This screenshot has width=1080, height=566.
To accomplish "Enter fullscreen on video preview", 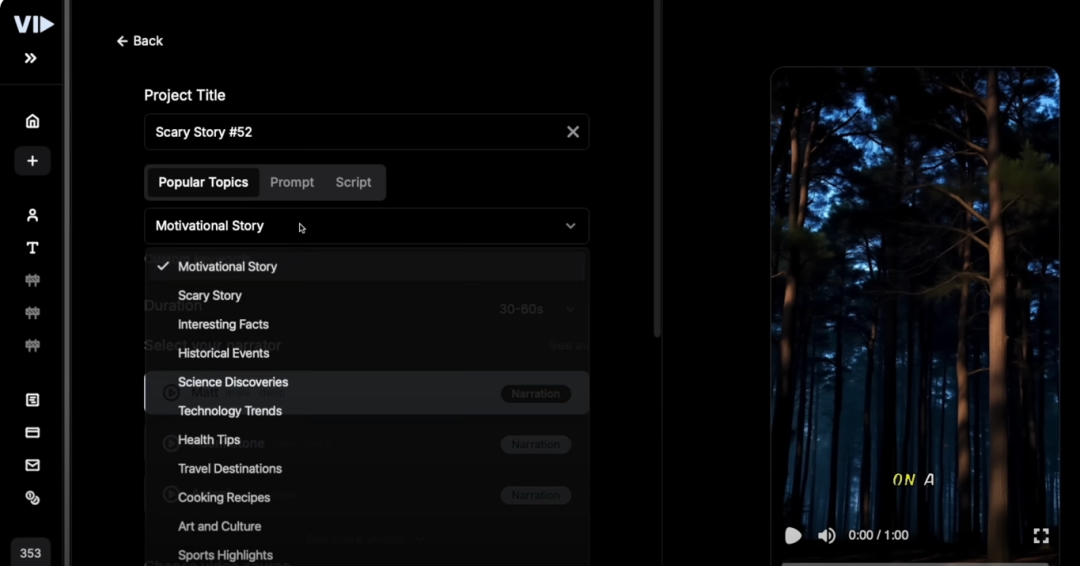I will [x=1041, y=536].
